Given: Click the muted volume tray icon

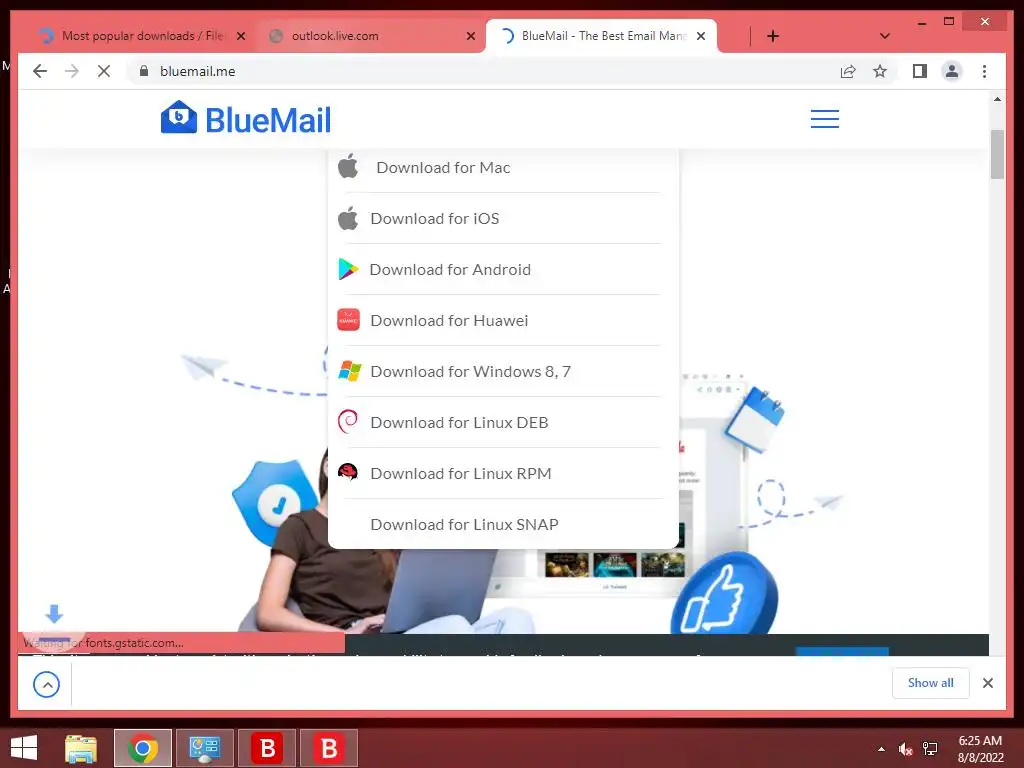Looking at the screenshot, I should coord(905,749).
